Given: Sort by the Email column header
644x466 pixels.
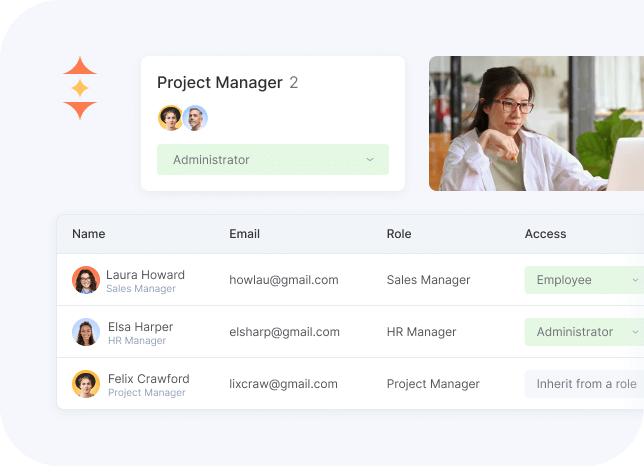Looking at the screenshot, I should click(244, 234).
